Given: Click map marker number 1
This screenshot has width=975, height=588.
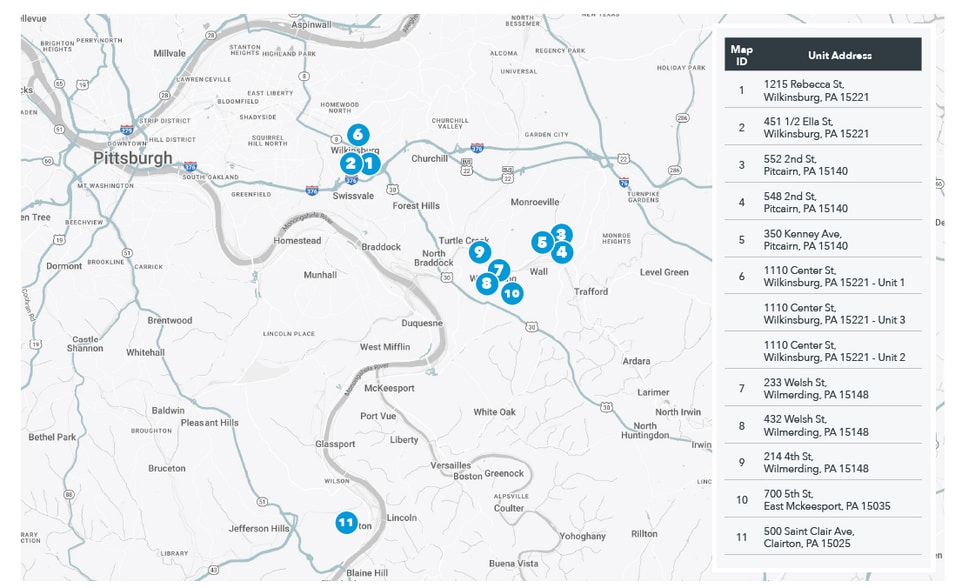Looking at the screenshot, I should point(369,163).
